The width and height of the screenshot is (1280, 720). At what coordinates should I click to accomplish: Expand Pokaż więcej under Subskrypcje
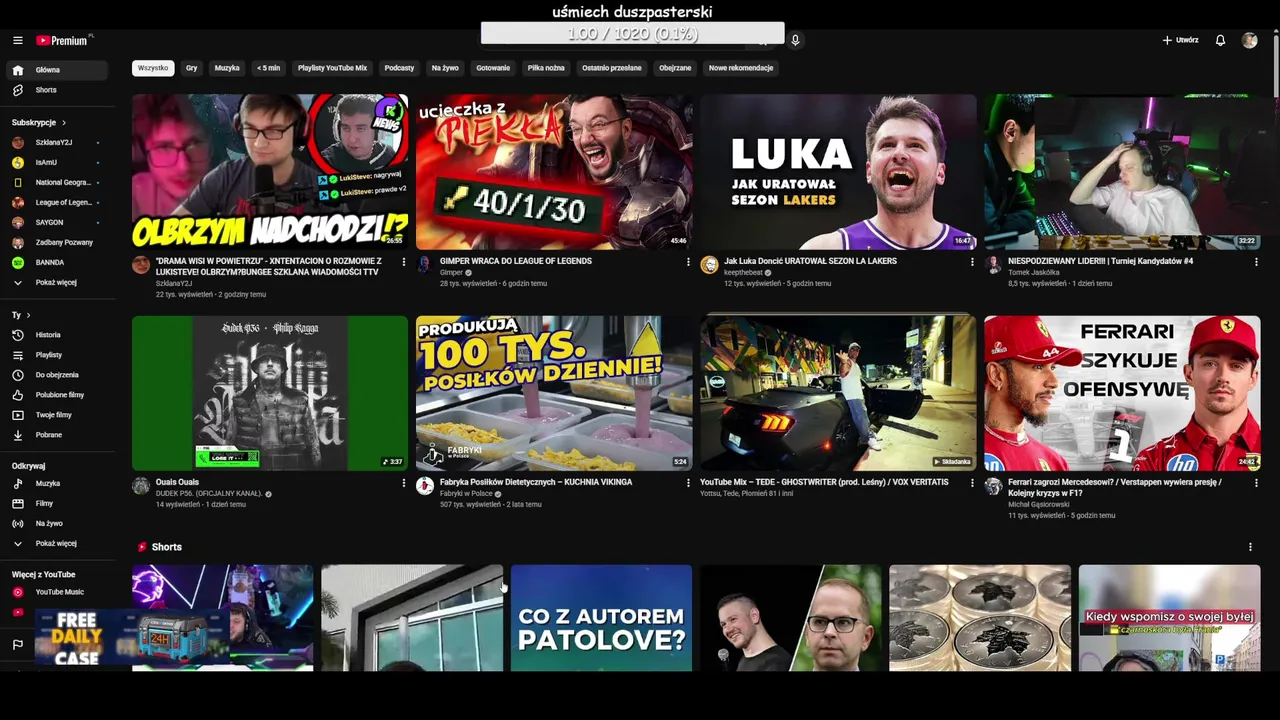56,282
